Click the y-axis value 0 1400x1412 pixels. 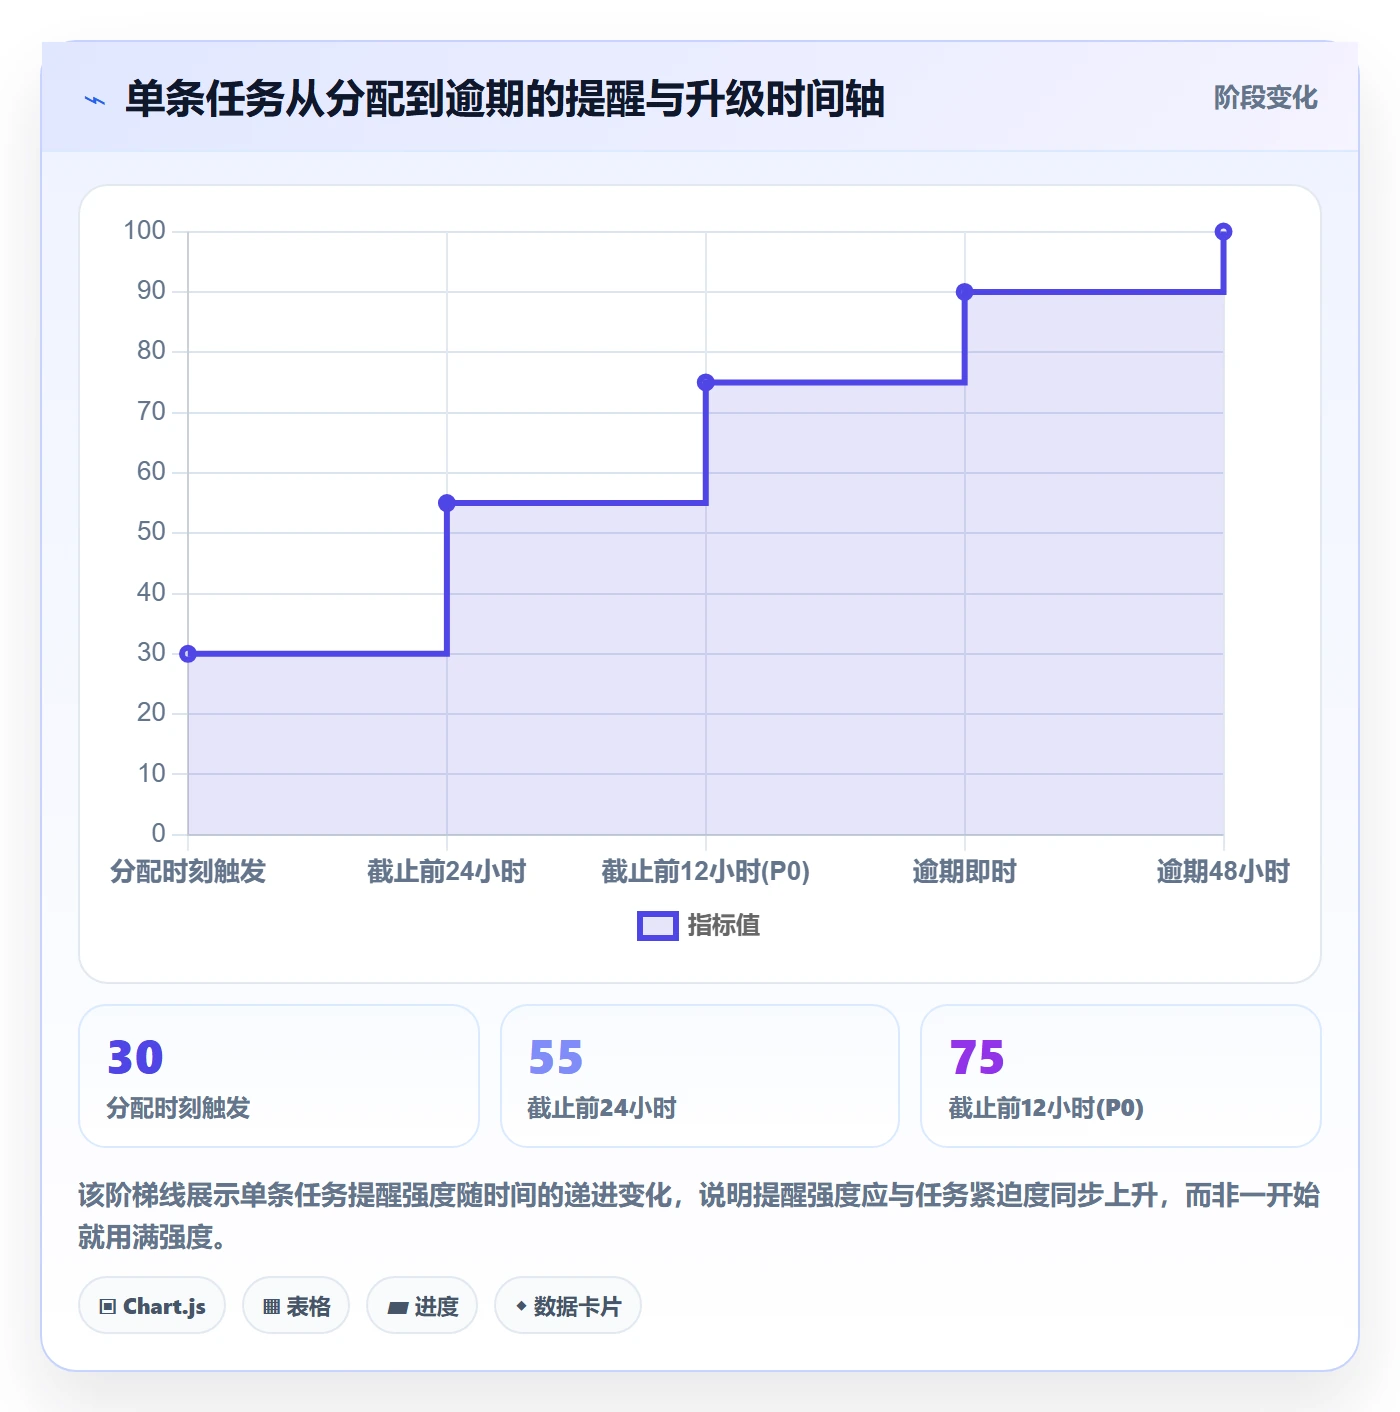tap(158, 834)
